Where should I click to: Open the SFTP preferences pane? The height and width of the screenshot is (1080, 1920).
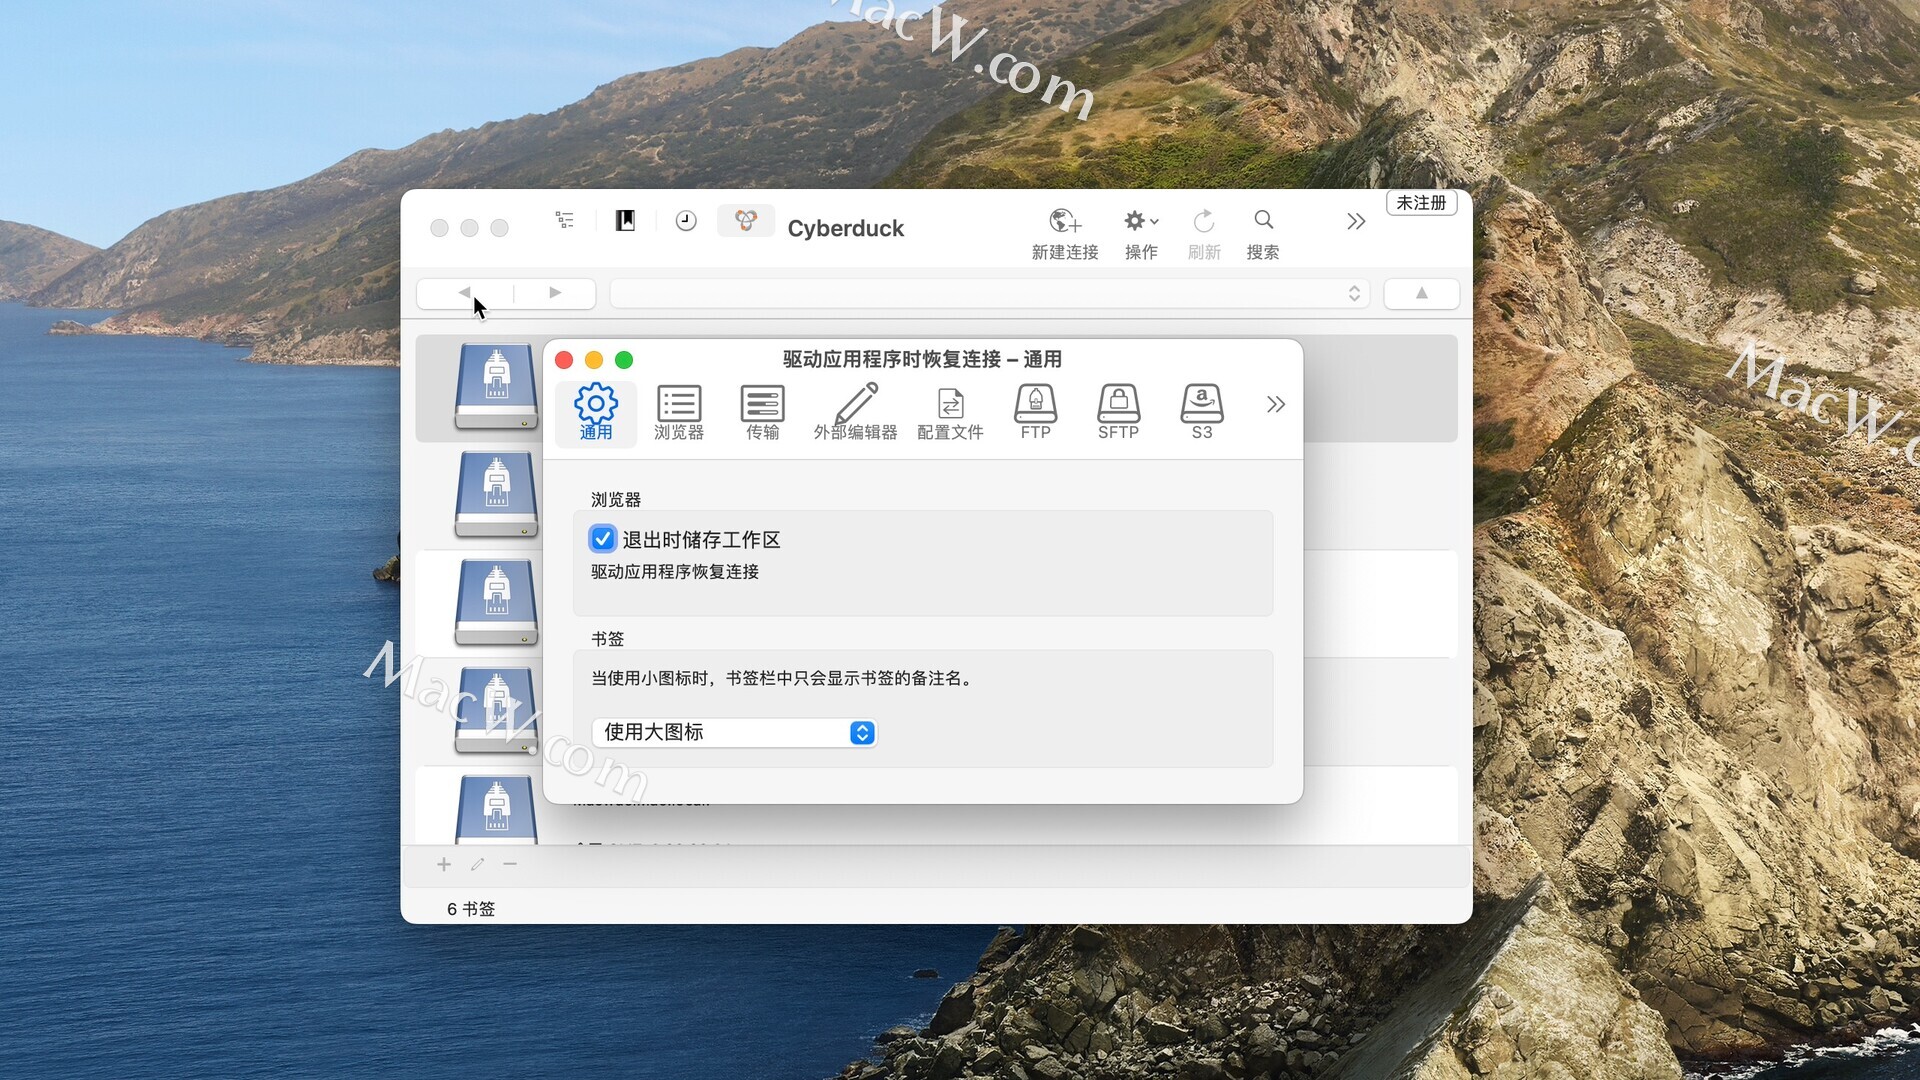[x=1118, y=411]
